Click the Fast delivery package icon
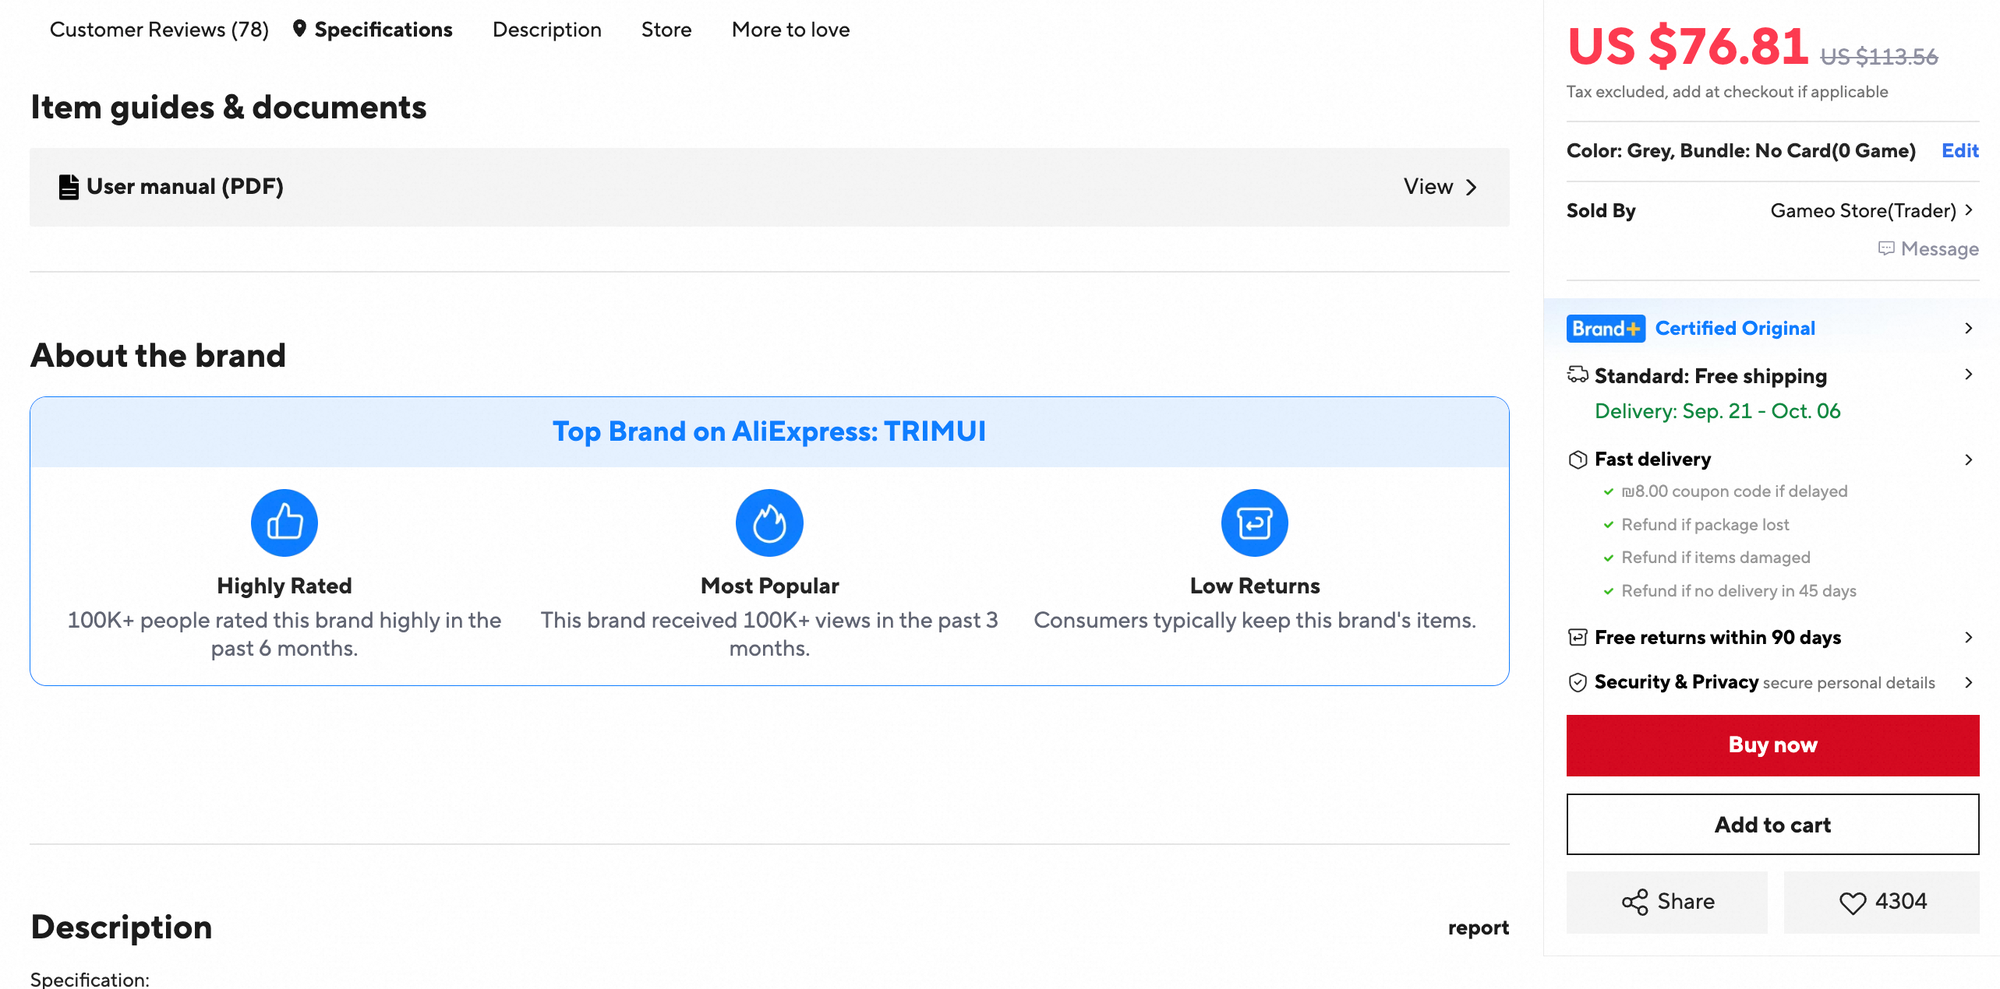This screenshot has height=989, width=2000. tap(1577, 459)
